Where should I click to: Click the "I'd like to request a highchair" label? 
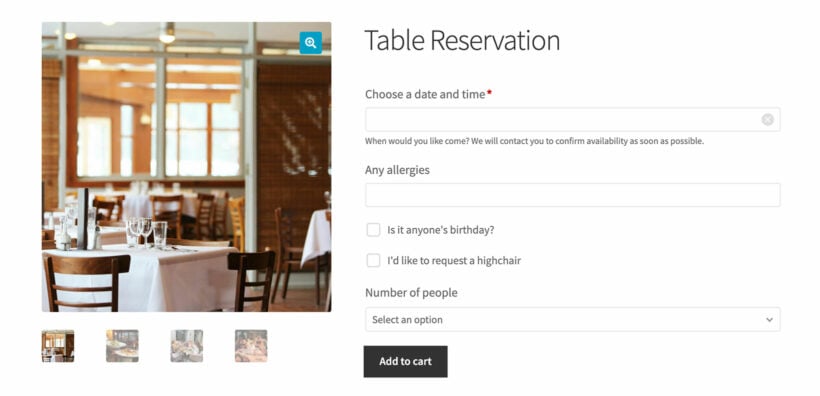(x=454, y=261)
